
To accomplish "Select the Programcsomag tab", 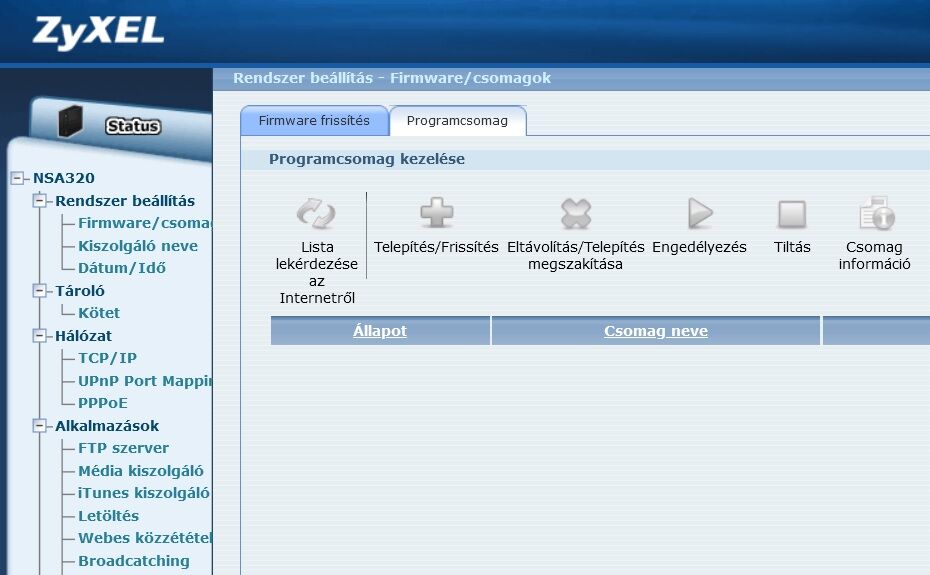I will pyautogui.click(x=457, y=120).
